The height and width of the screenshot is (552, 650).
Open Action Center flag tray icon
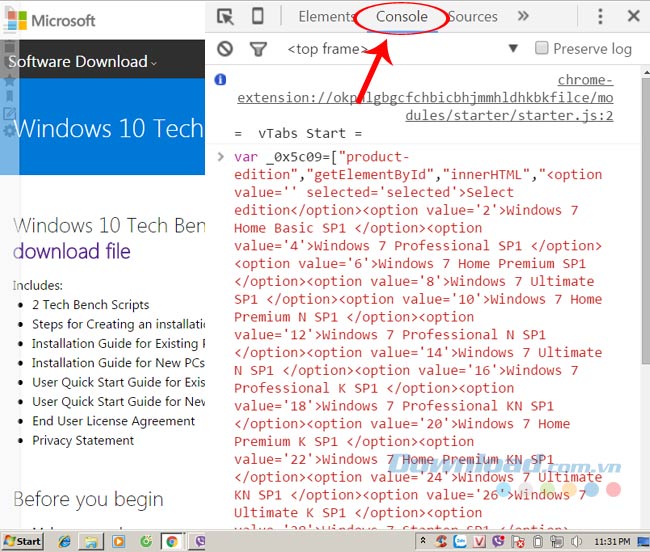pos(518,541)
